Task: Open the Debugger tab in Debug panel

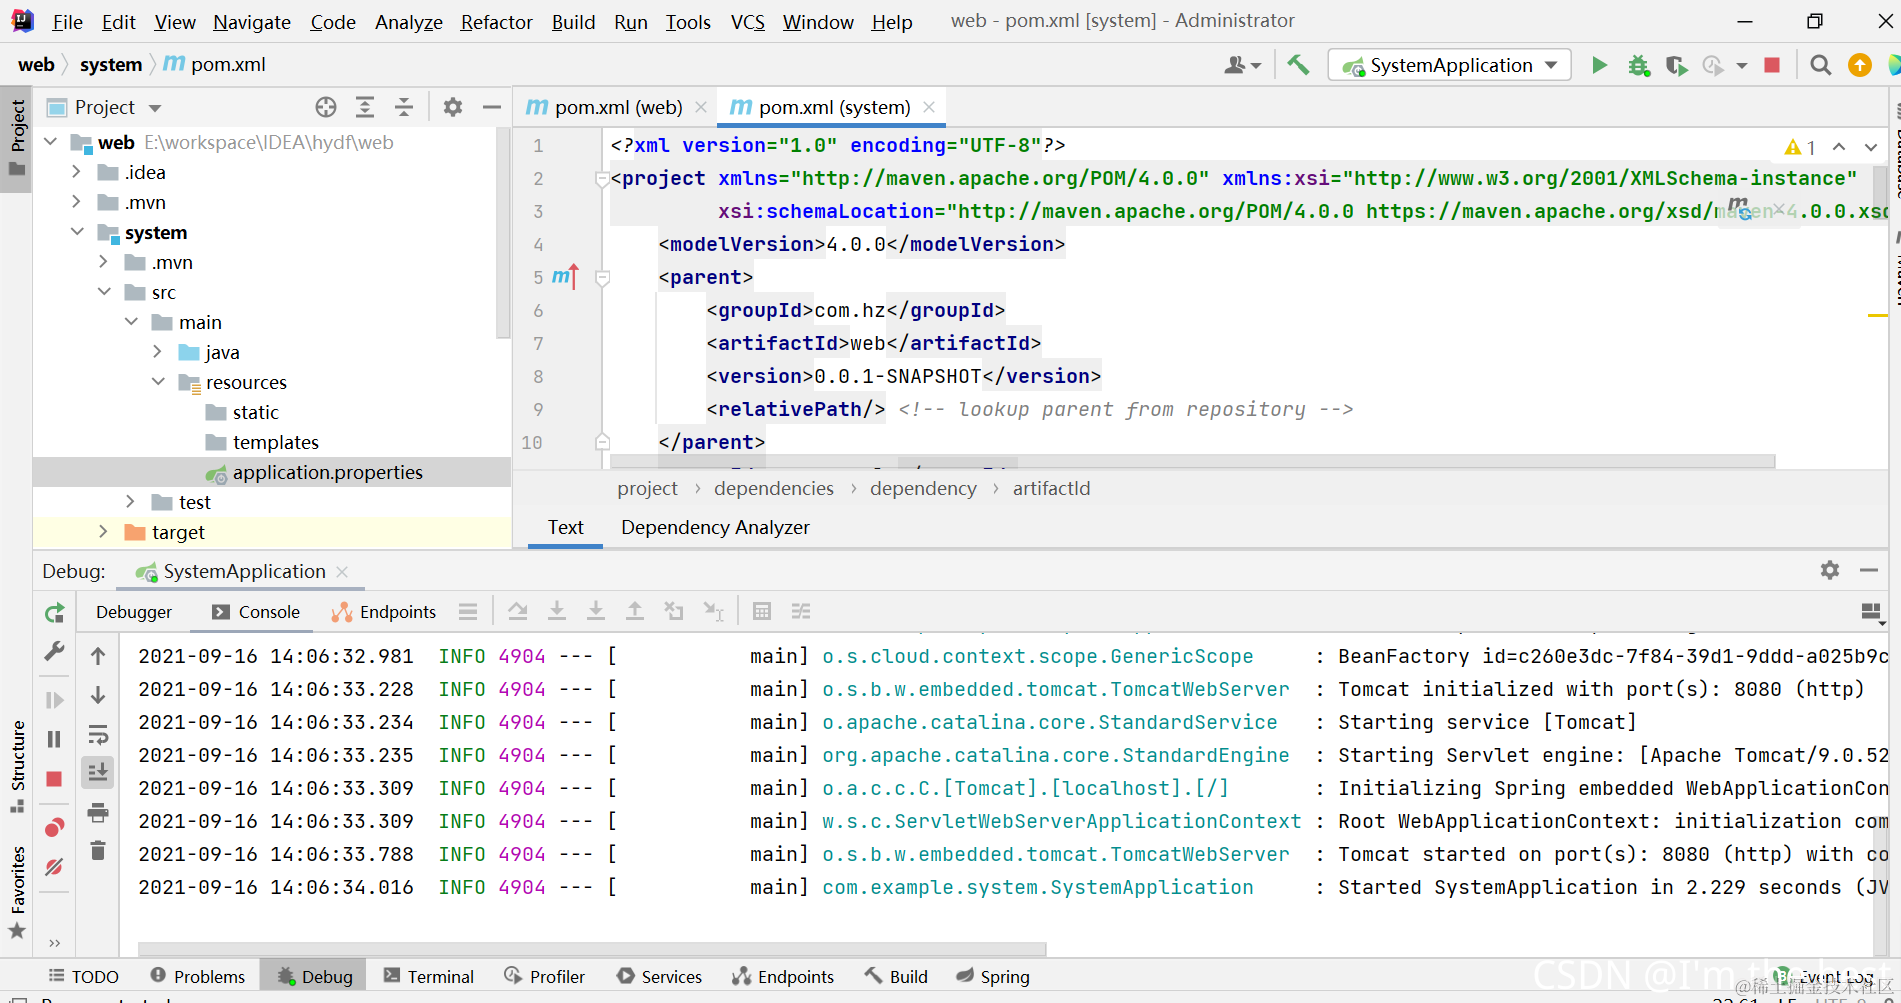Action: tap(134, 612)
